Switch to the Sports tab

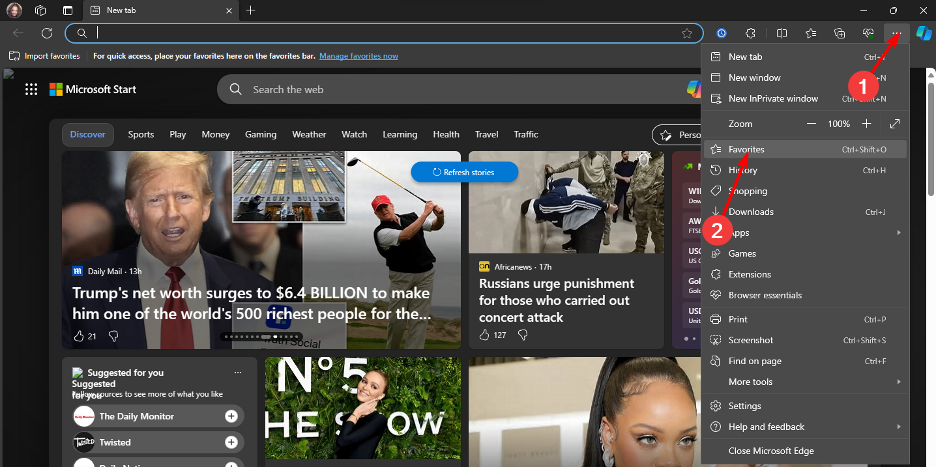tap(141, 135)
